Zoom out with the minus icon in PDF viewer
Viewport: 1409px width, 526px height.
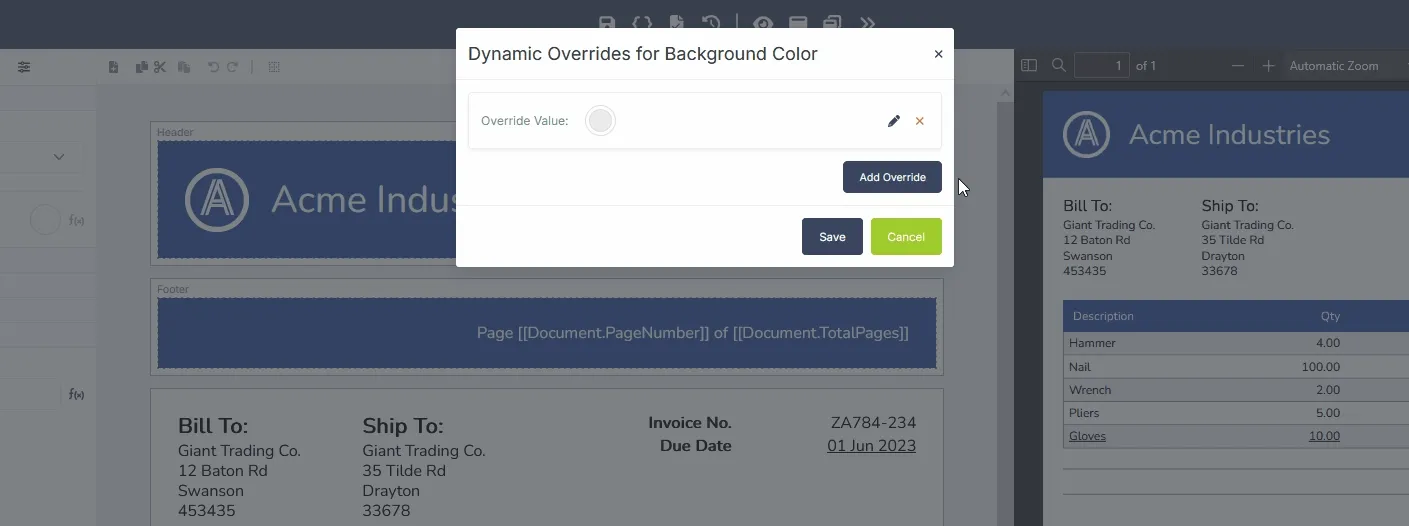point(1238,65)
